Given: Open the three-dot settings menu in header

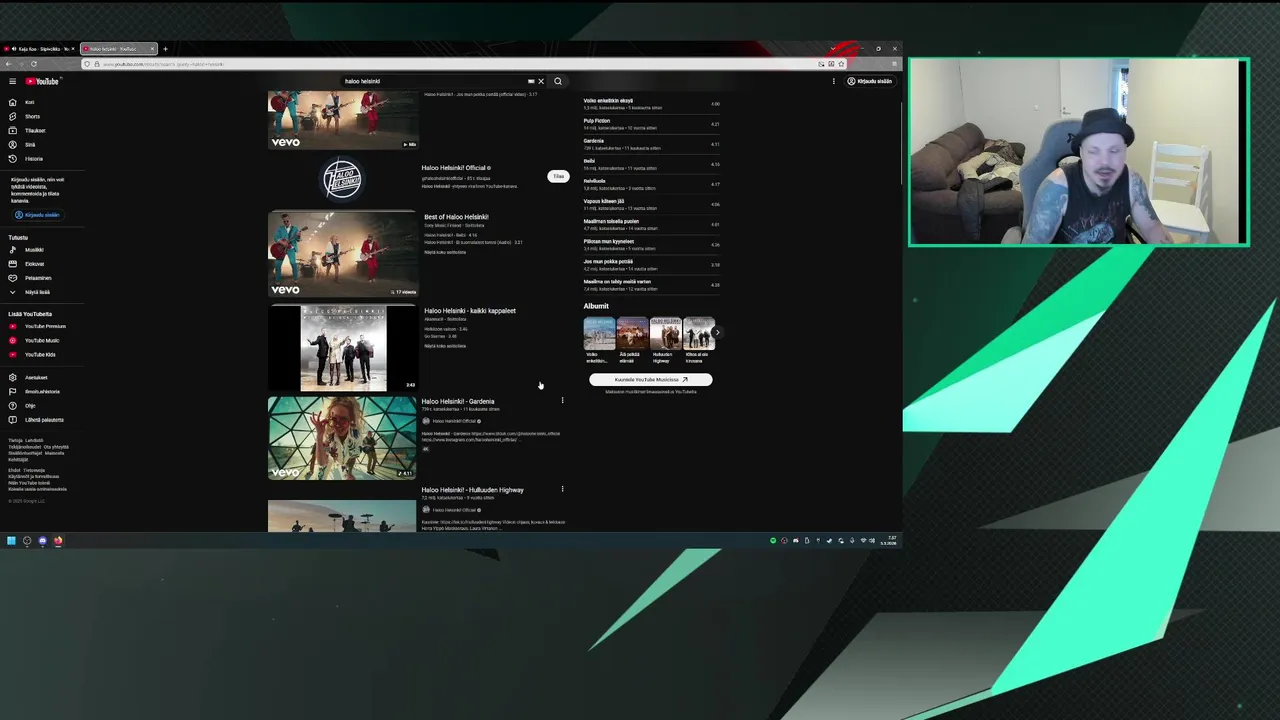Looking at the screenshot, I should coord(833,81).
